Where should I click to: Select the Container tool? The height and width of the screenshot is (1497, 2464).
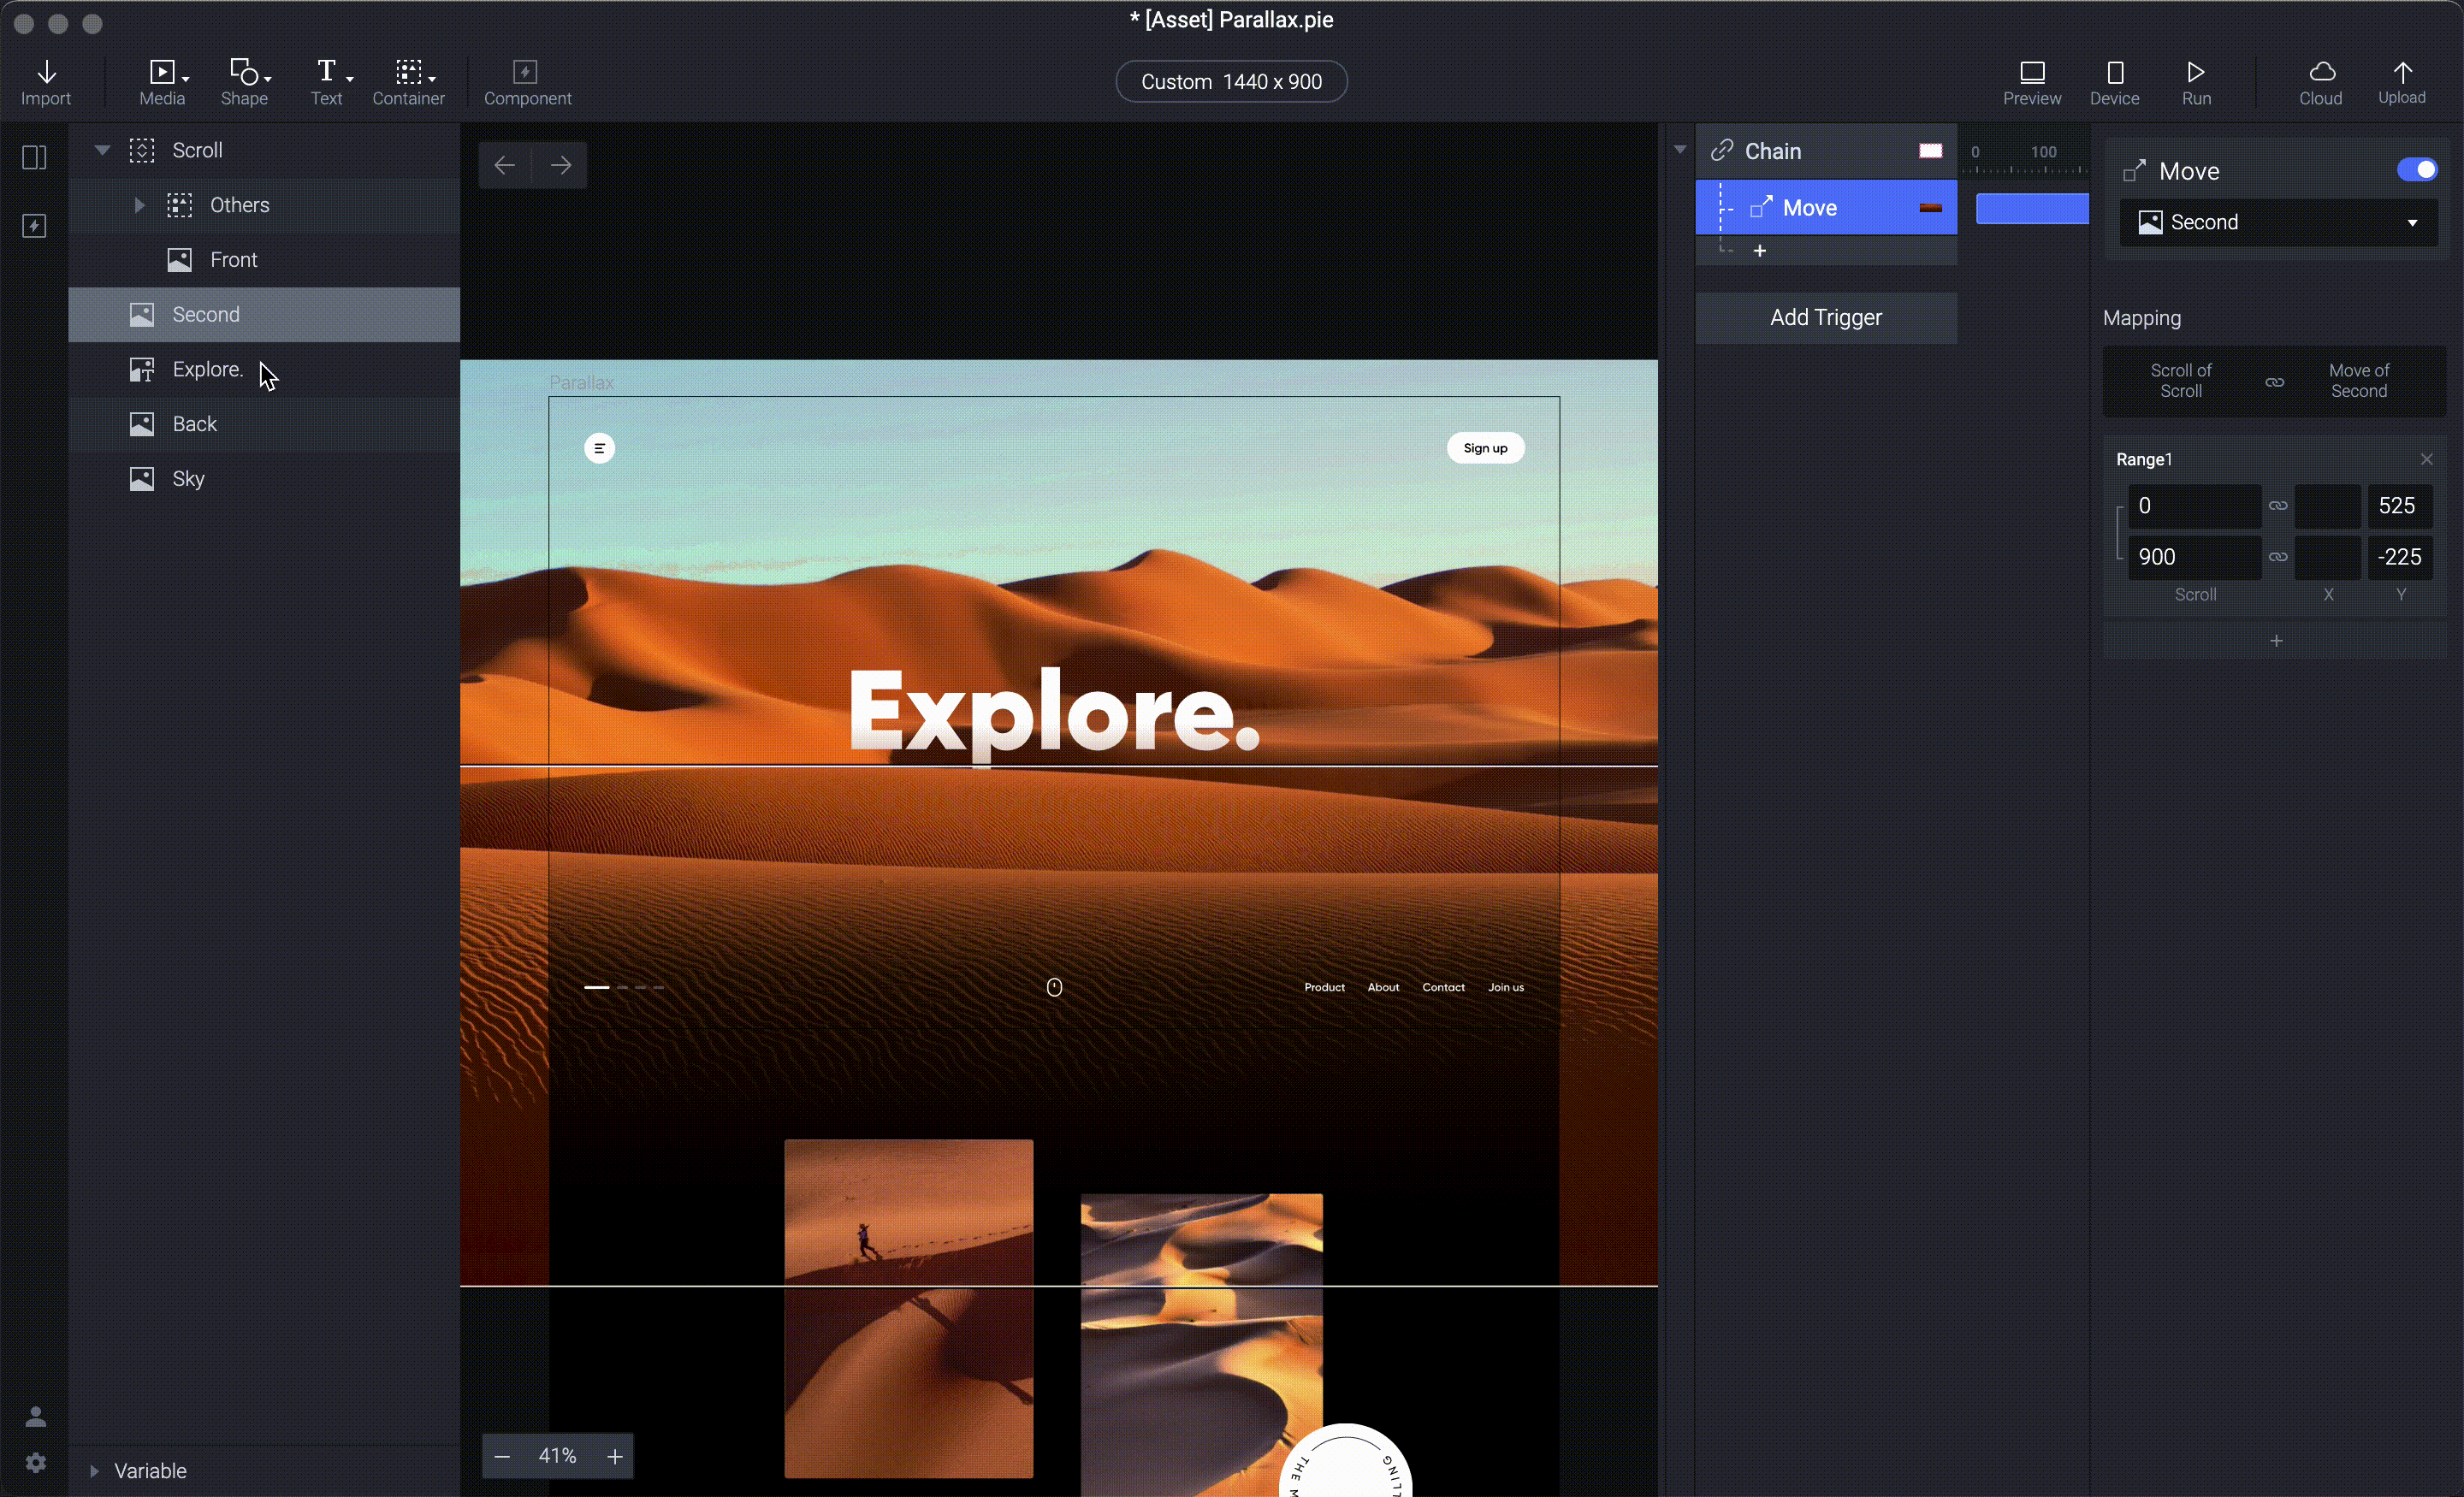coord(408,81)
